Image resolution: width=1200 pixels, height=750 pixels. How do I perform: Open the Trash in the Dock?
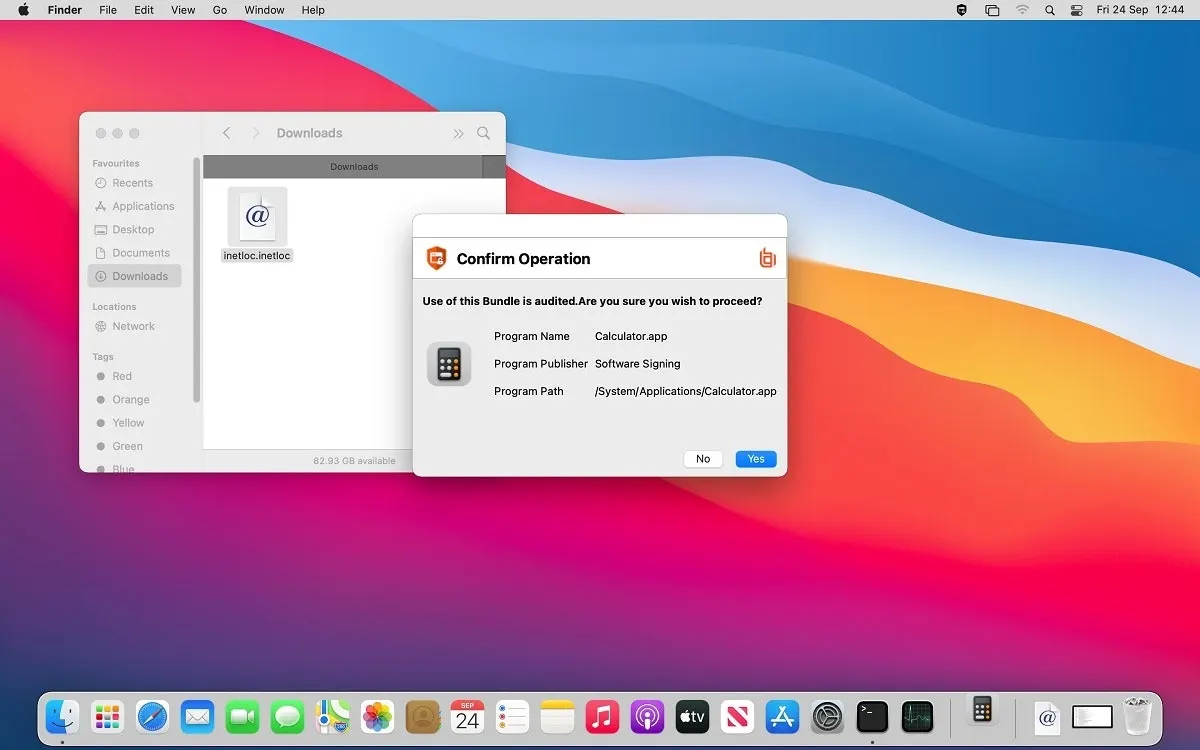coord(1138,716)
